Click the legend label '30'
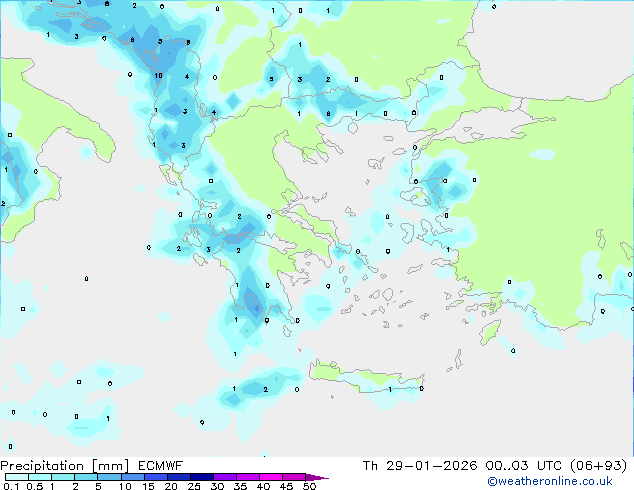634x490 pixels. coord(217,486)
